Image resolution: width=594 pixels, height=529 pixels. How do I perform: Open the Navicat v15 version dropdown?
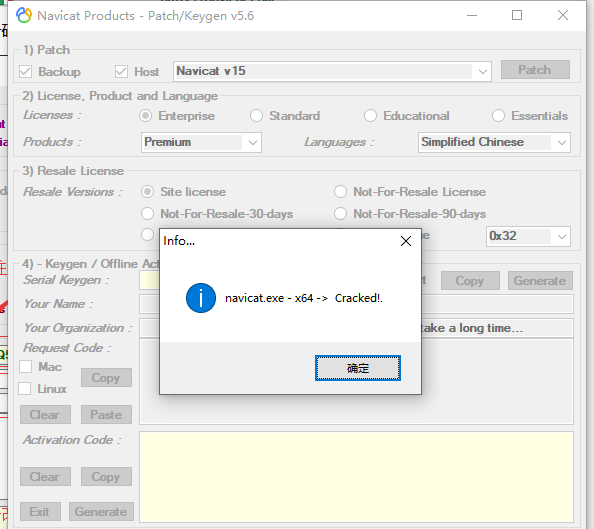(332, 71)
